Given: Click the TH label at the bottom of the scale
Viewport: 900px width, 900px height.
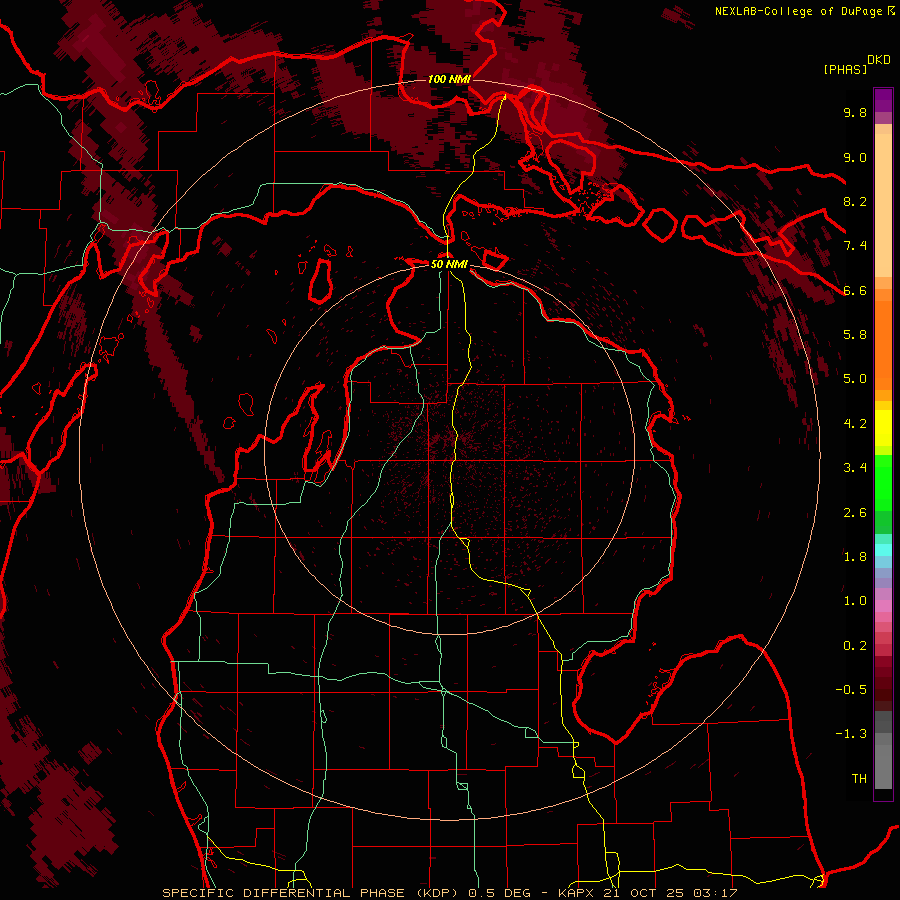Looking at the screenshot, I should [x=859, y=779].
